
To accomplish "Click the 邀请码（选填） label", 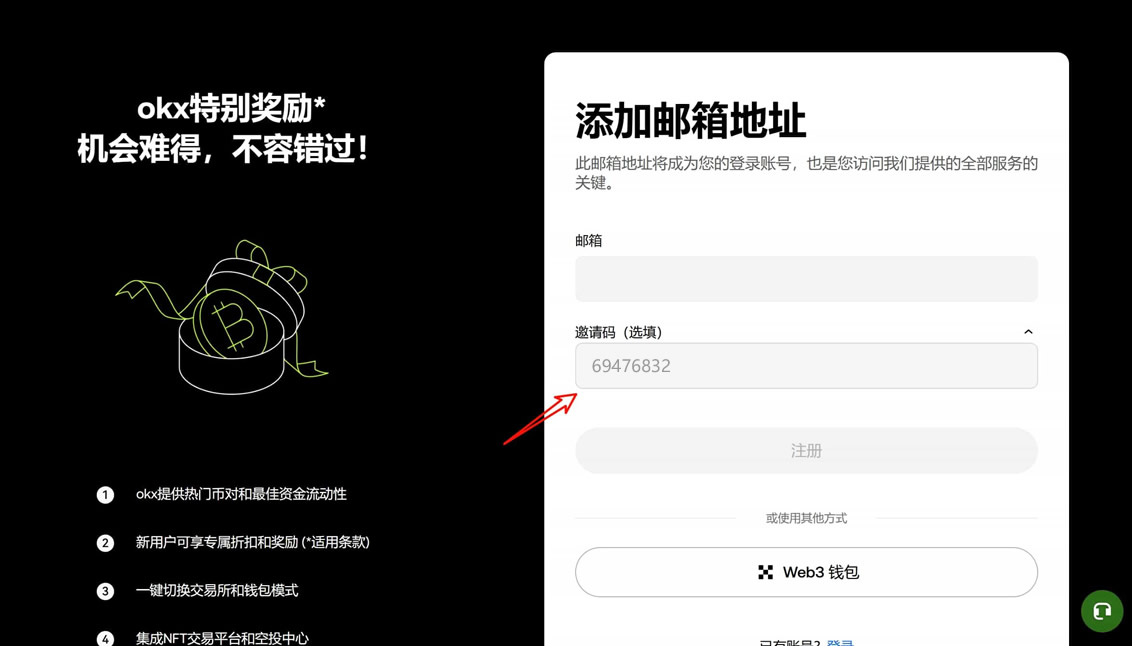I will pyautogui.click(x=619, y=332).
